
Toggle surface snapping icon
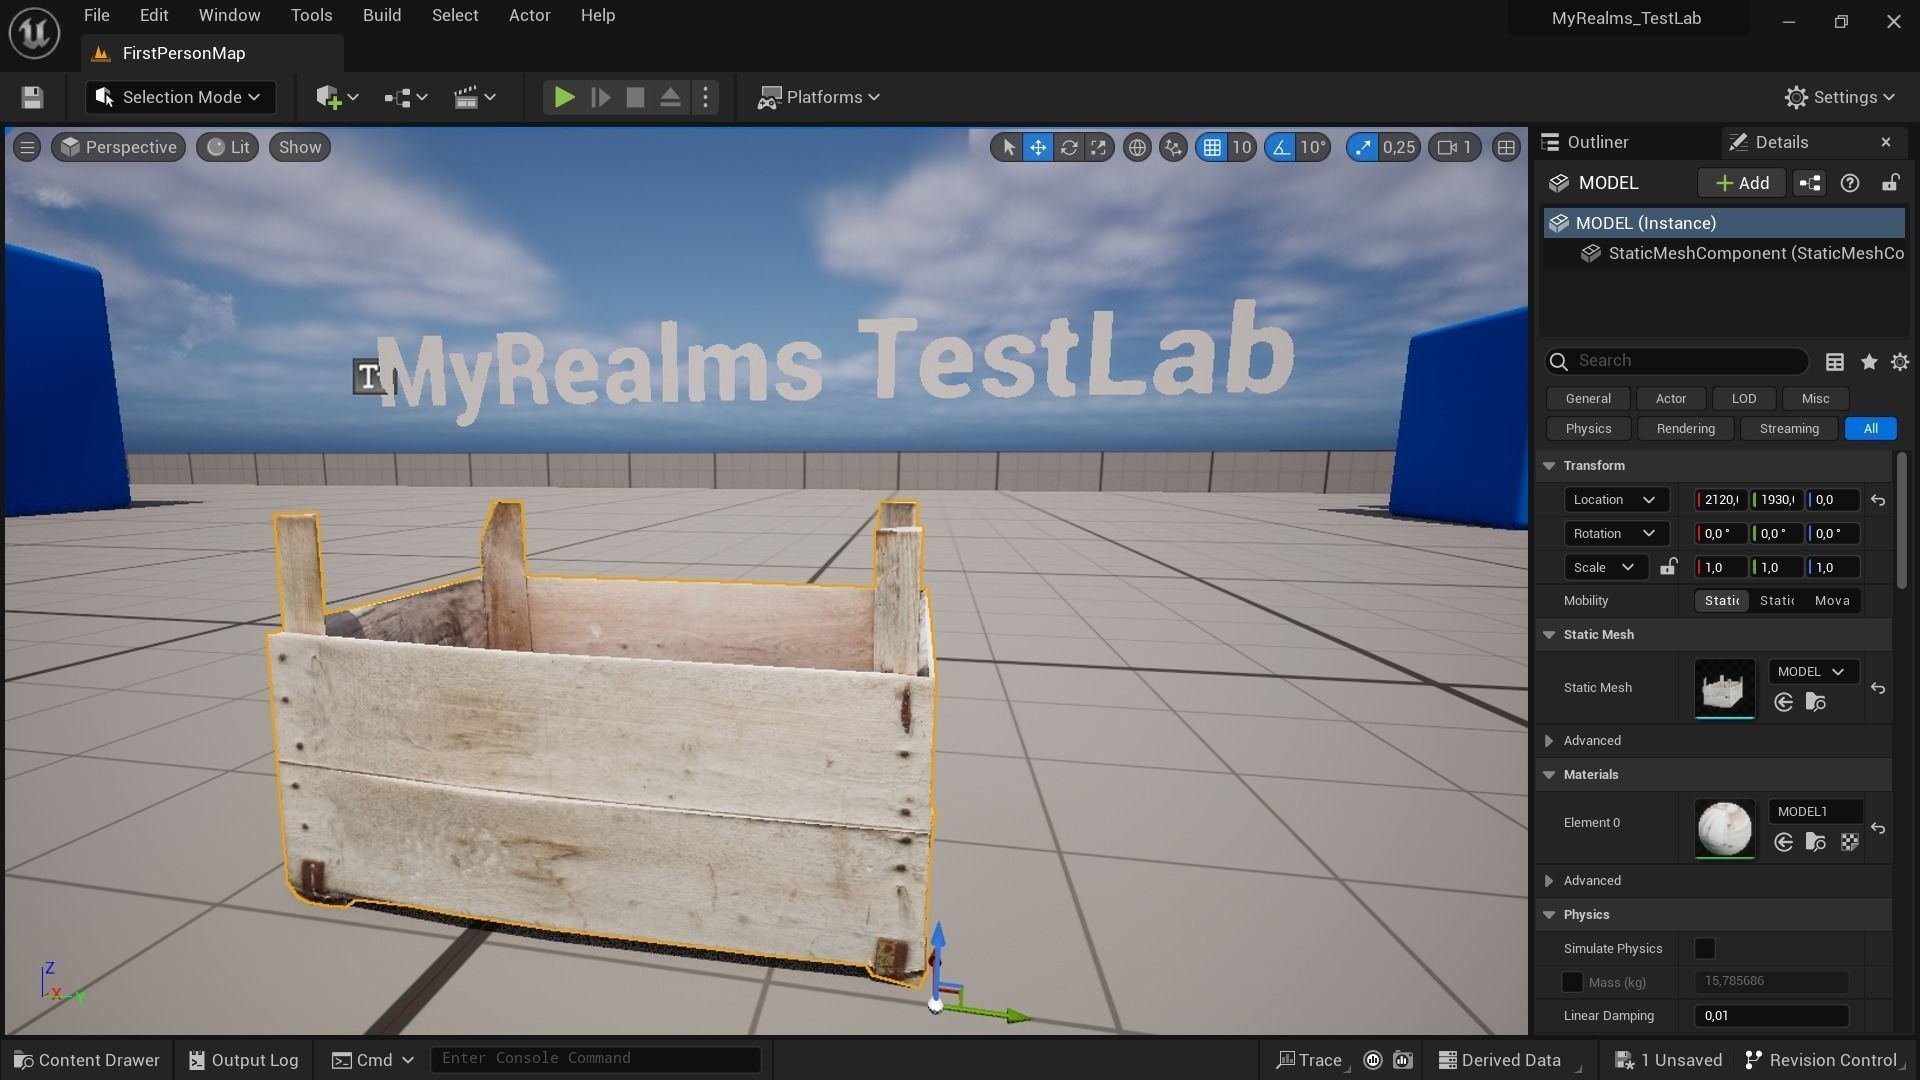point(1173,148)
